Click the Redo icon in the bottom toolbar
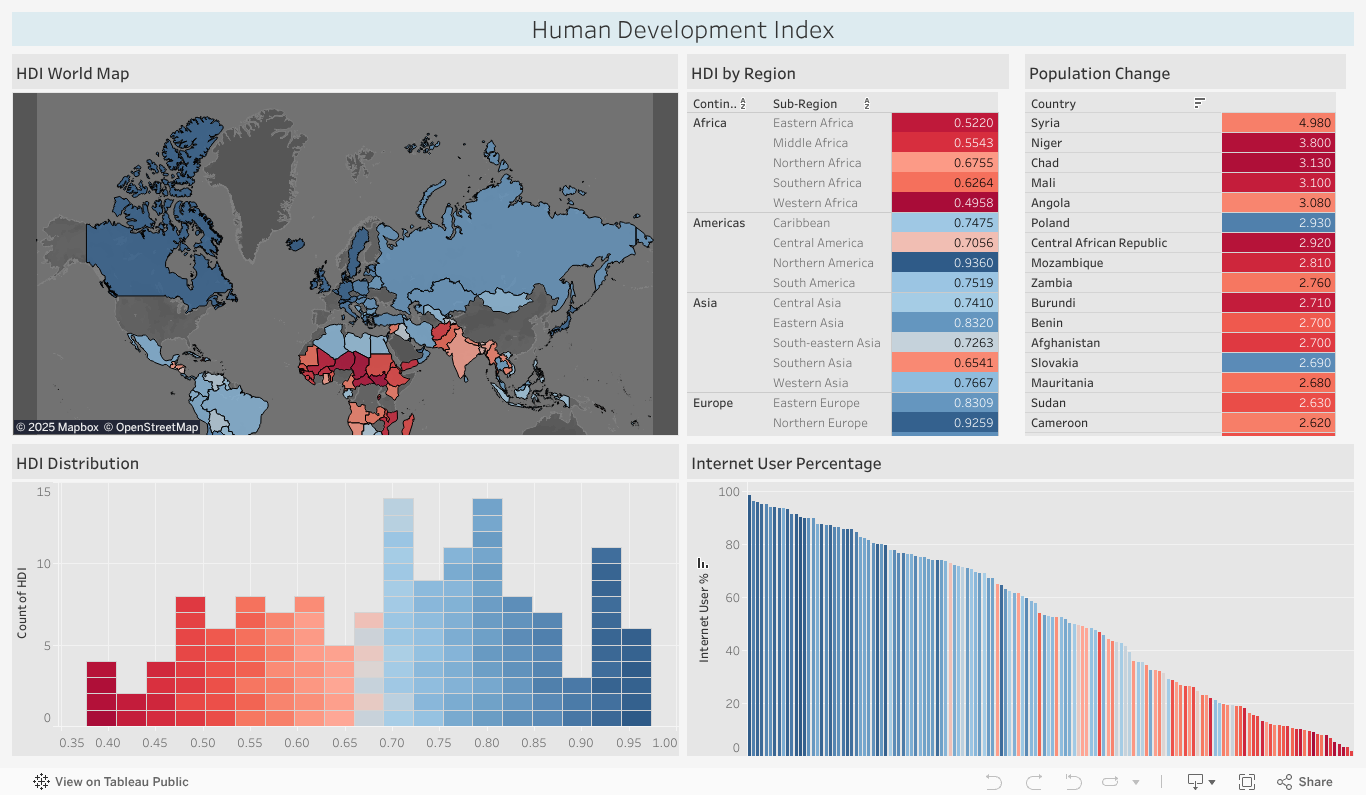The image size is (1366, 795). click(x=1034, y=781)
